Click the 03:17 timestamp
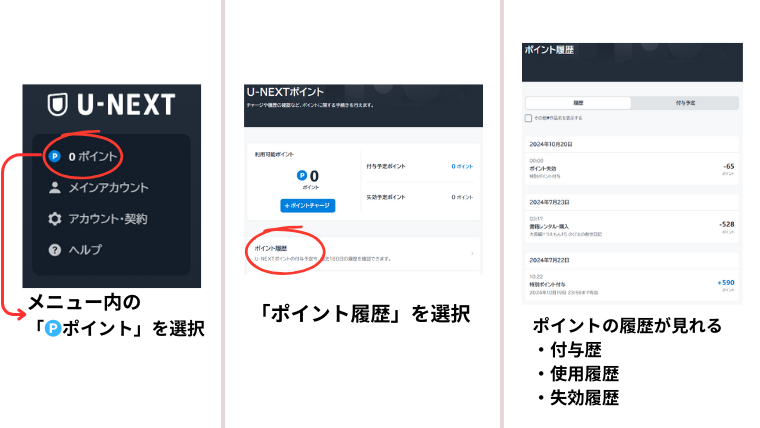This screenshot has width=760, height=428. [x=536, y=219]
